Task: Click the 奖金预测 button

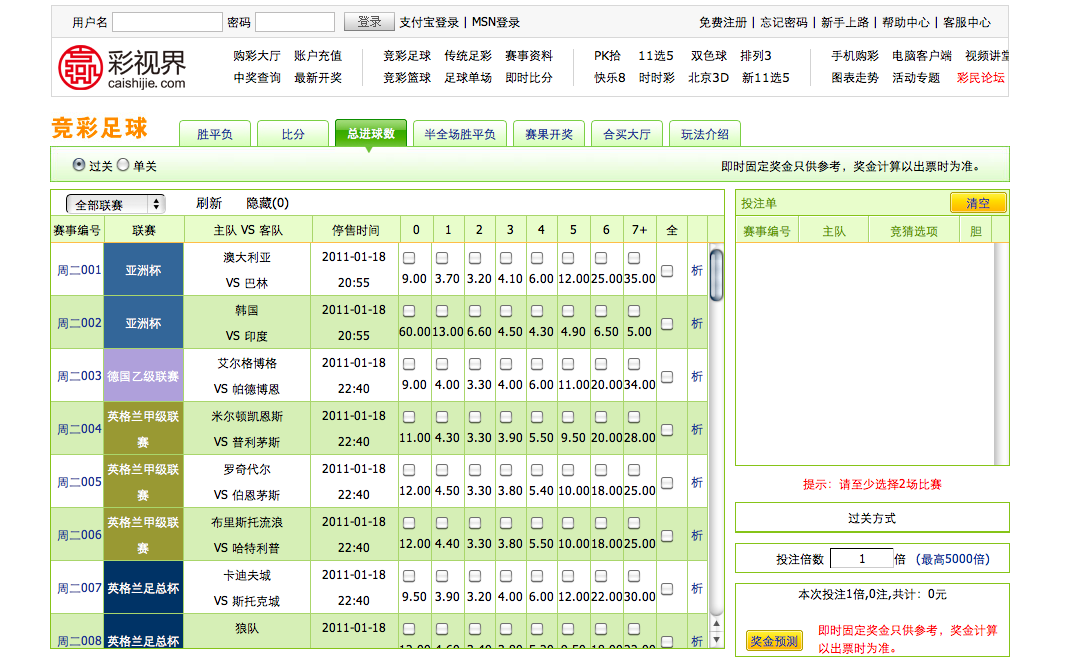Action: click(x=773, y=641)
